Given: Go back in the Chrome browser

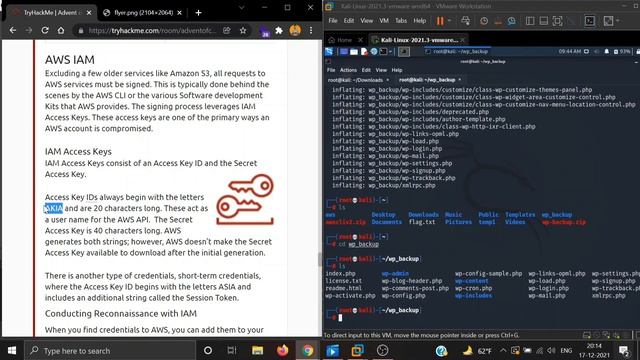Looking at the screenshot, I should [13, 30].
